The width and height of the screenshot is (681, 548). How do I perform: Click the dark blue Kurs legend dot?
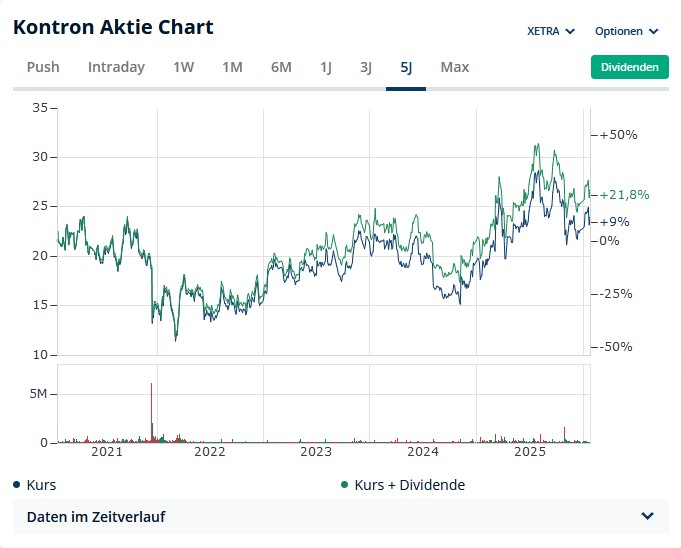tap(17, 485)
